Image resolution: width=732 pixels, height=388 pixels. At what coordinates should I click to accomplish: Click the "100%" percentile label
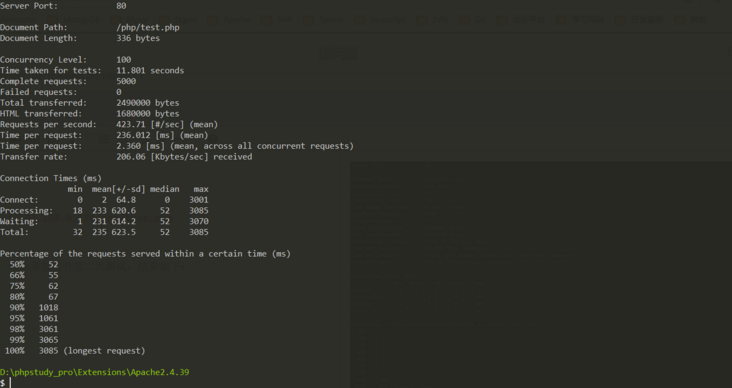point(15,350)
